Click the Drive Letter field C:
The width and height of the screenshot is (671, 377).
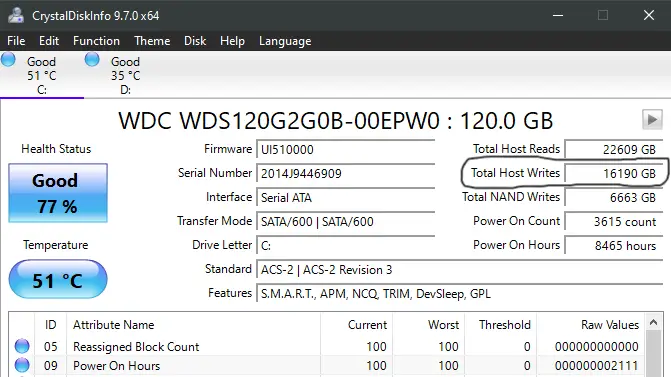(346, 246)
